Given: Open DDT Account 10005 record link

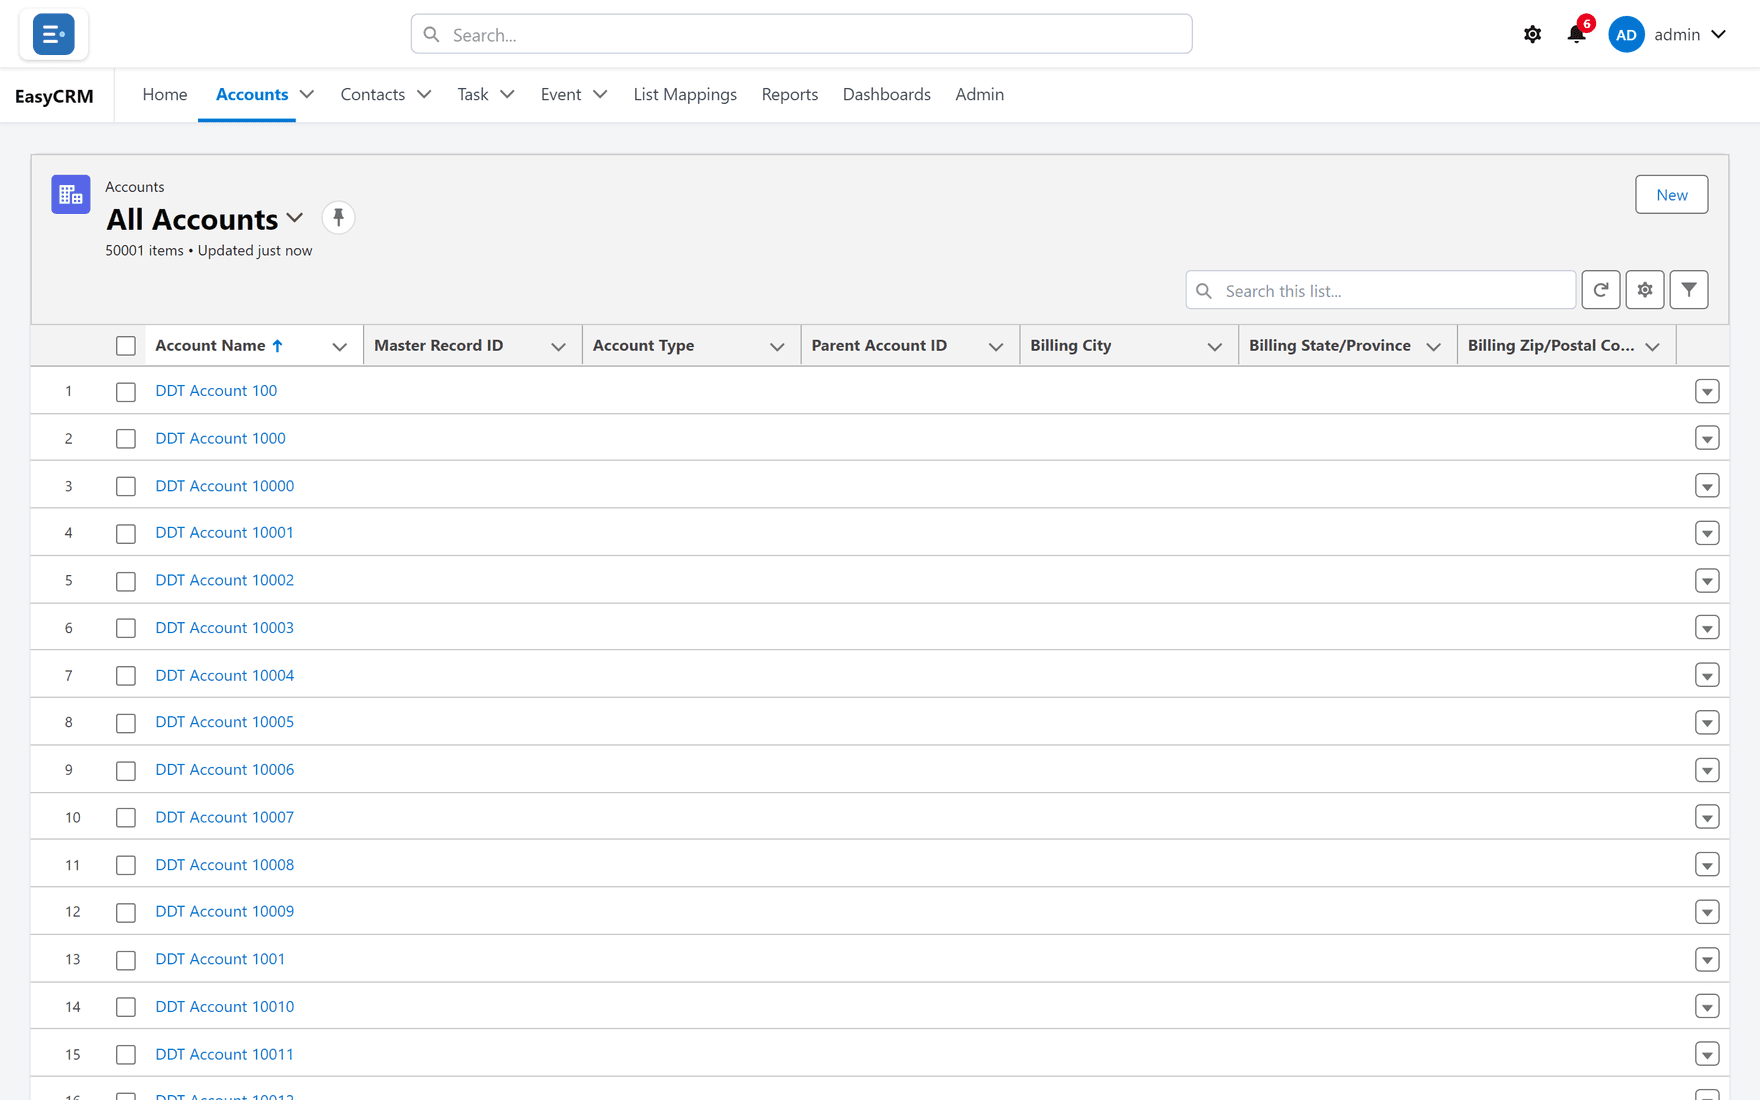Looking at the screenshot, I should (224, 722).
